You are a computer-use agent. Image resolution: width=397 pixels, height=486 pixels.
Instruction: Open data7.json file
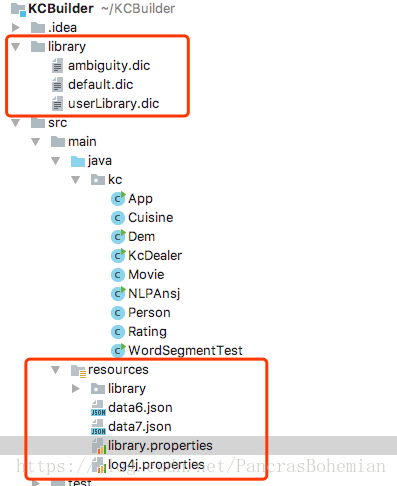[x=140, y=427]
